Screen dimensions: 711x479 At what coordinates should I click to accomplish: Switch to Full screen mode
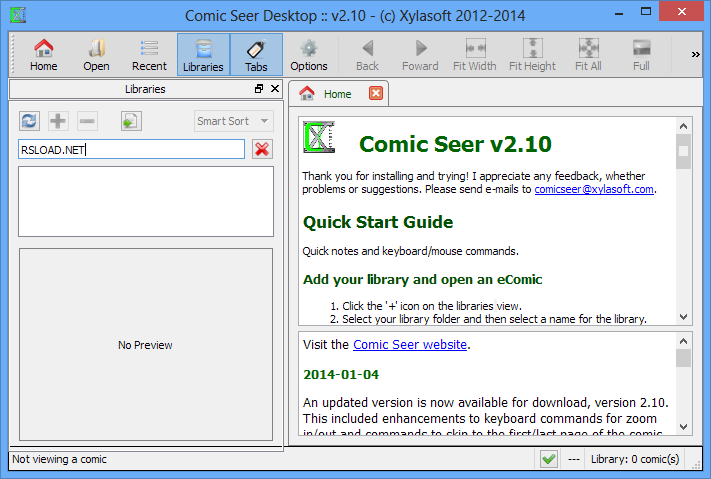click(641, 54)
